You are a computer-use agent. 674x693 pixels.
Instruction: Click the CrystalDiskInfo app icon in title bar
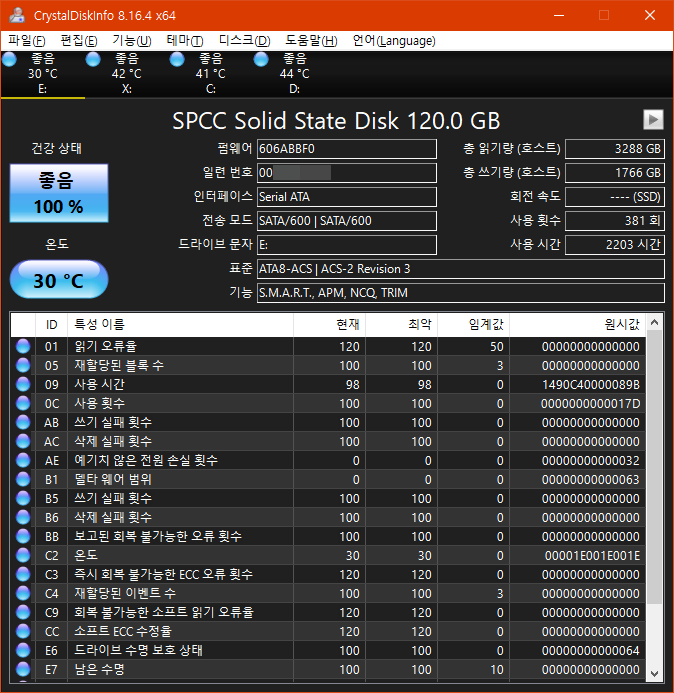point(17,15)
